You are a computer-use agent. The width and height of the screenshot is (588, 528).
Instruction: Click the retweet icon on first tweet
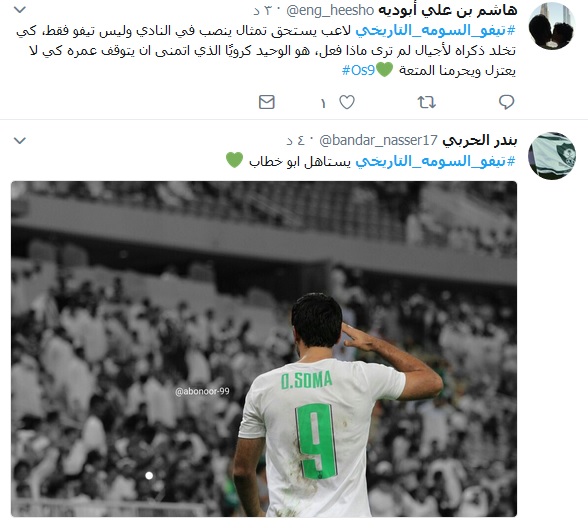(x=426, y=102)
